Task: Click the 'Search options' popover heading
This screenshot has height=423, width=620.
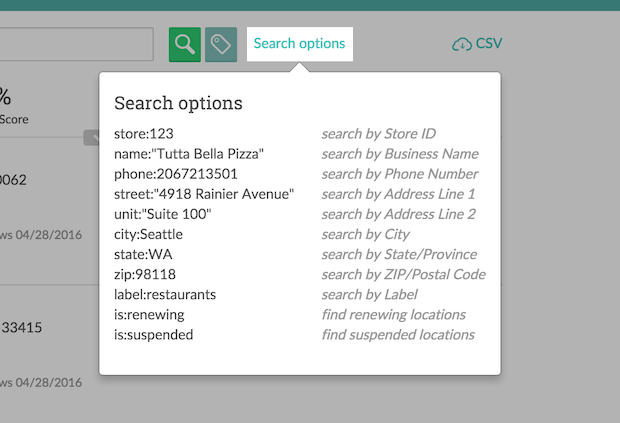Action: [x=178, y=103]
